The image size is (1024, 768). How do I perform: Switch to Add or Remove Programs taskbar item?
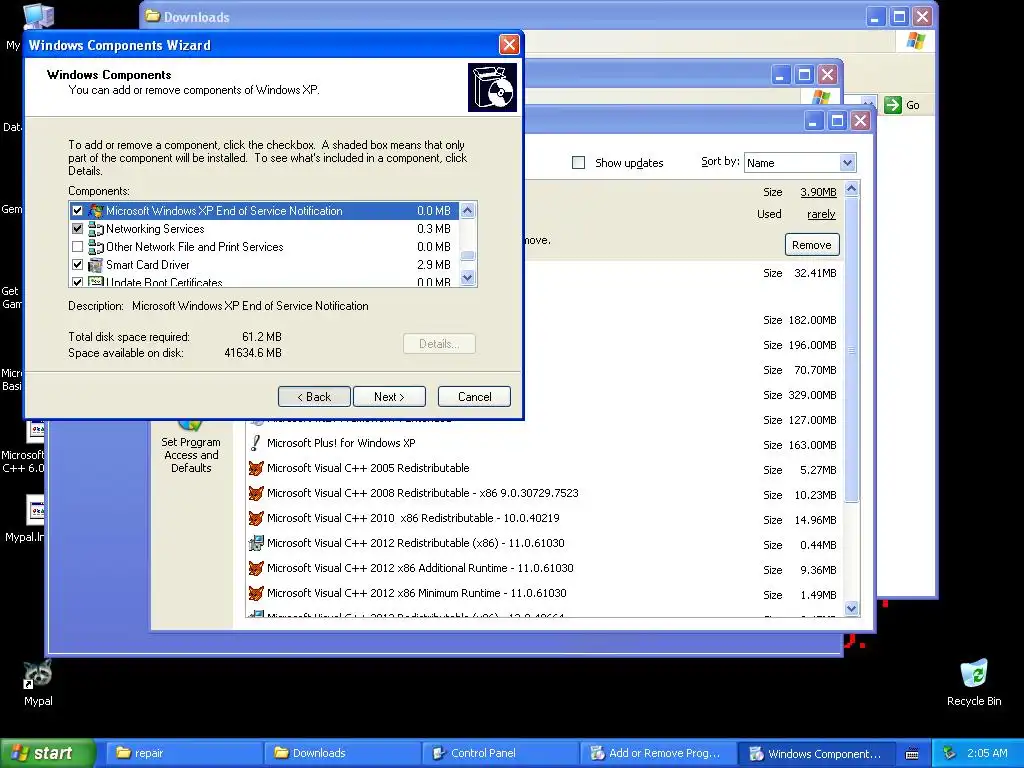click(x=658, y=754)
